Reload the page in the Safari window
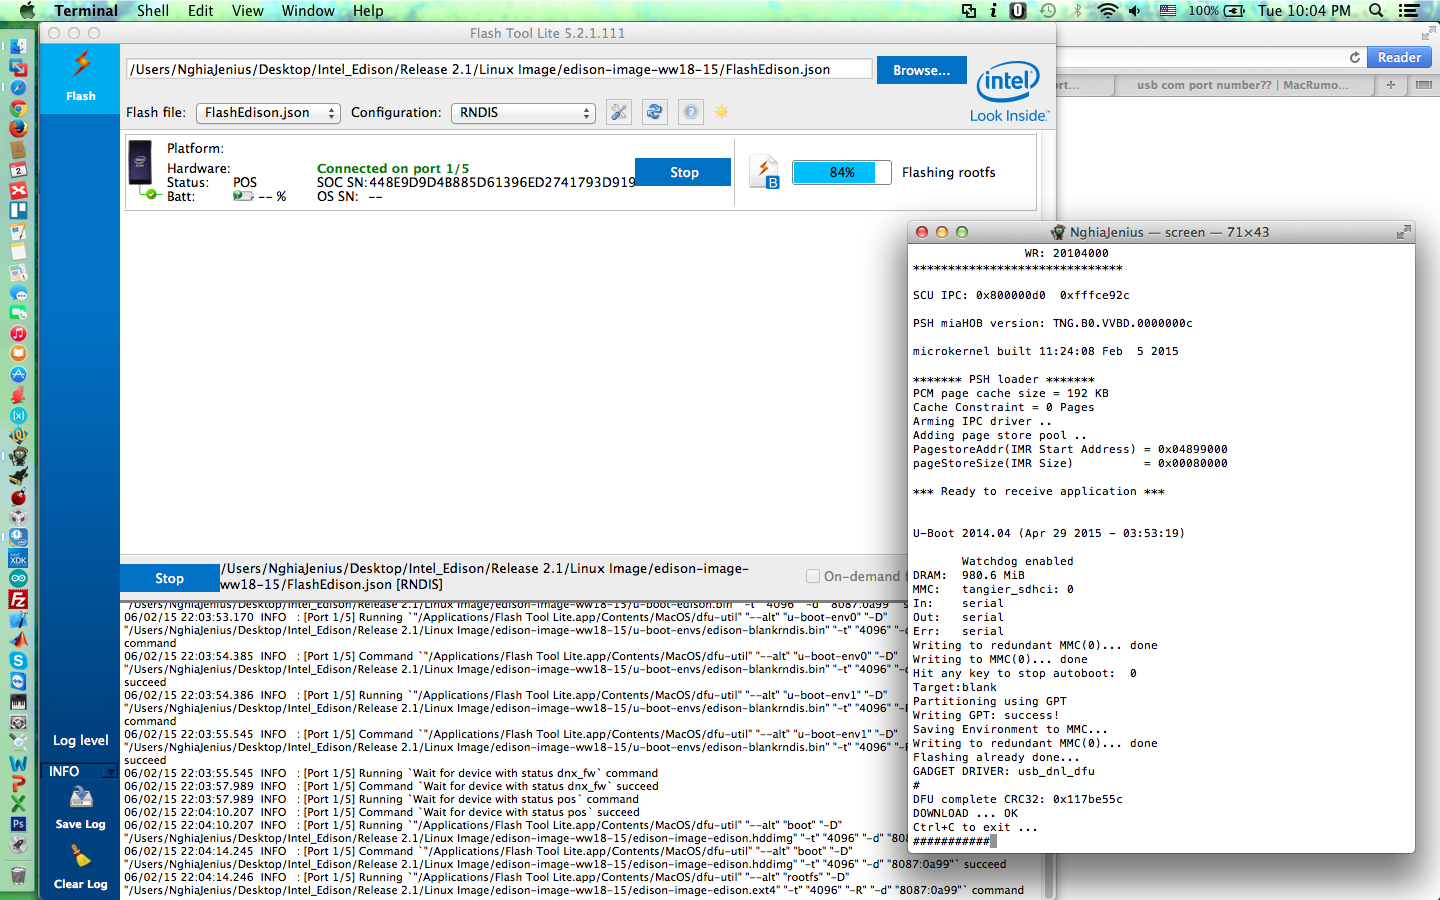This screenshot has height=900, width=1440. click(1355, 58)
